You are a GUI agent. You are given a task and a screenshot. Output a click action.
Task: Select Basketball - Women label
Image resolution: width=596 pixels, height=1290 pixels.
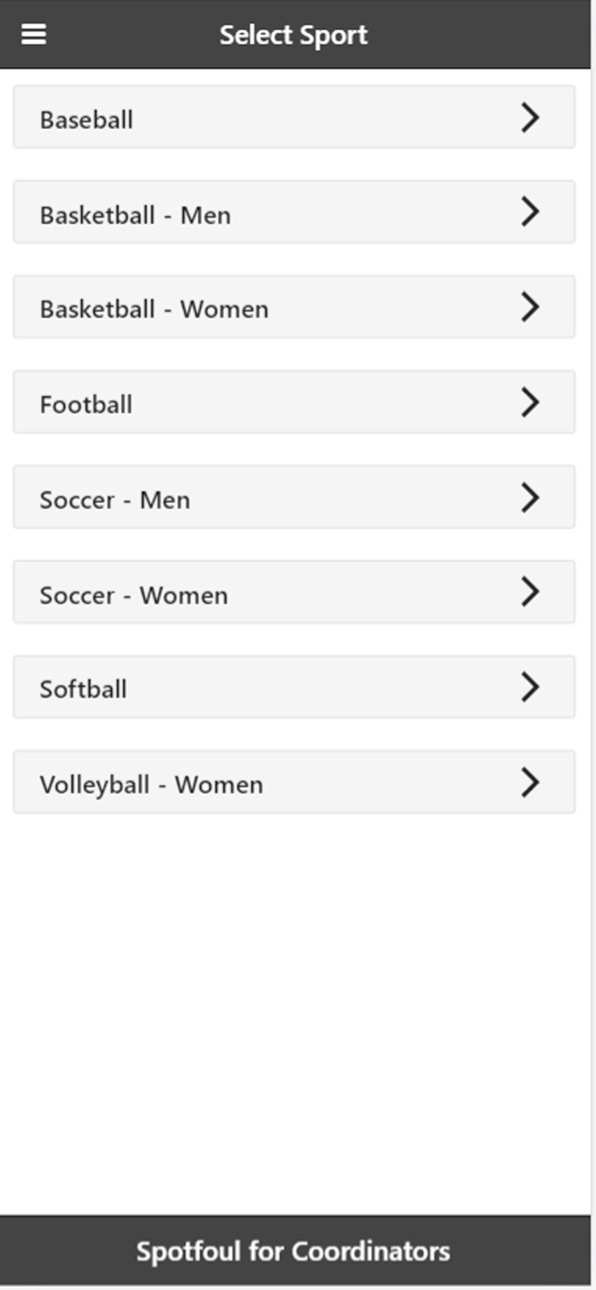(154, 310)
